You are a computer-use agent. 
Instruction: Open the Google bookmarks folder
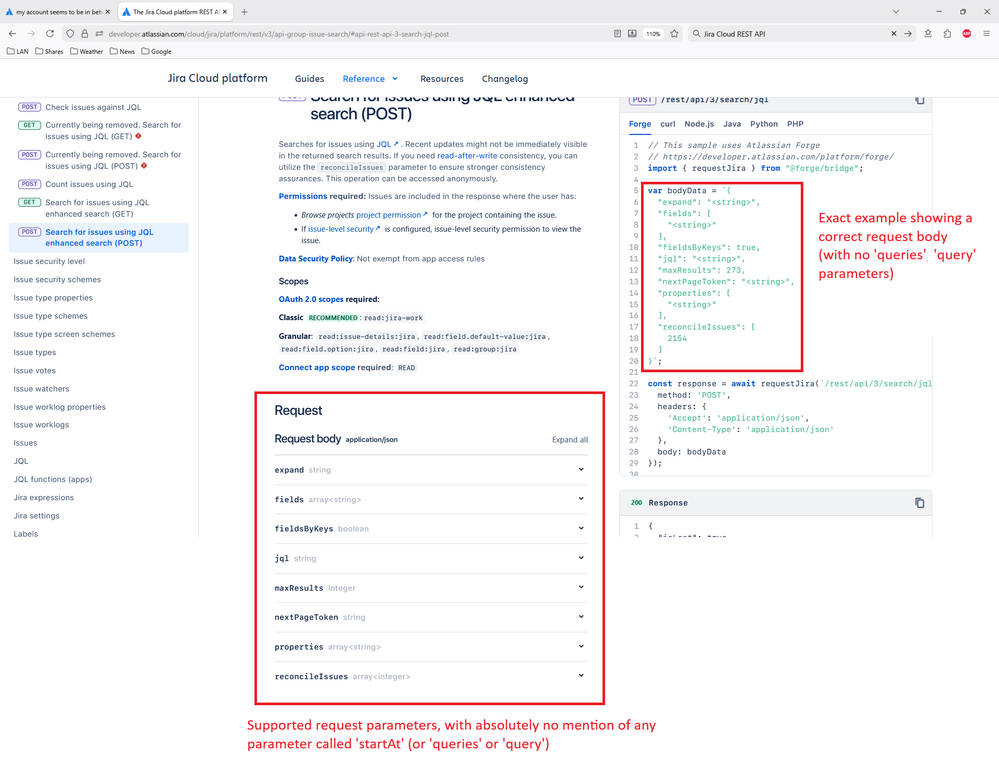pyautogui.click(x=157, y=52)
